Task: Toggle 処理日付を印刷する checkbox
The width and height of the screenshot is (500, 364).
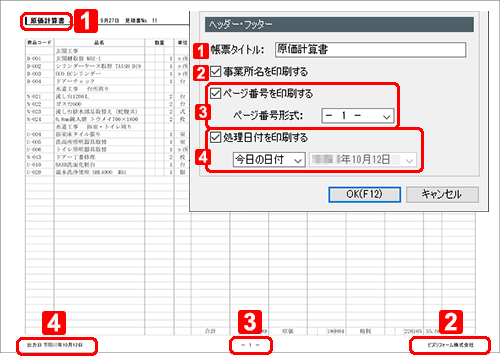Action: (x=216, y=137)
